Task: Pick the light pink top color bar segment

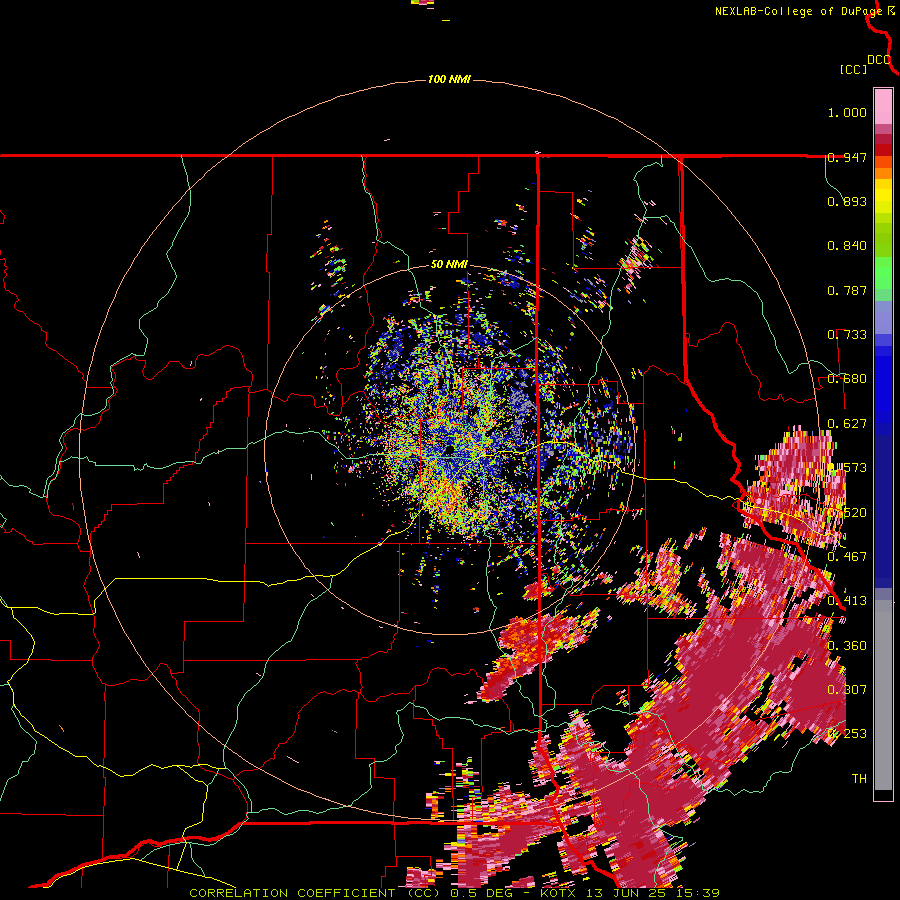Action: tap(883, 107)
